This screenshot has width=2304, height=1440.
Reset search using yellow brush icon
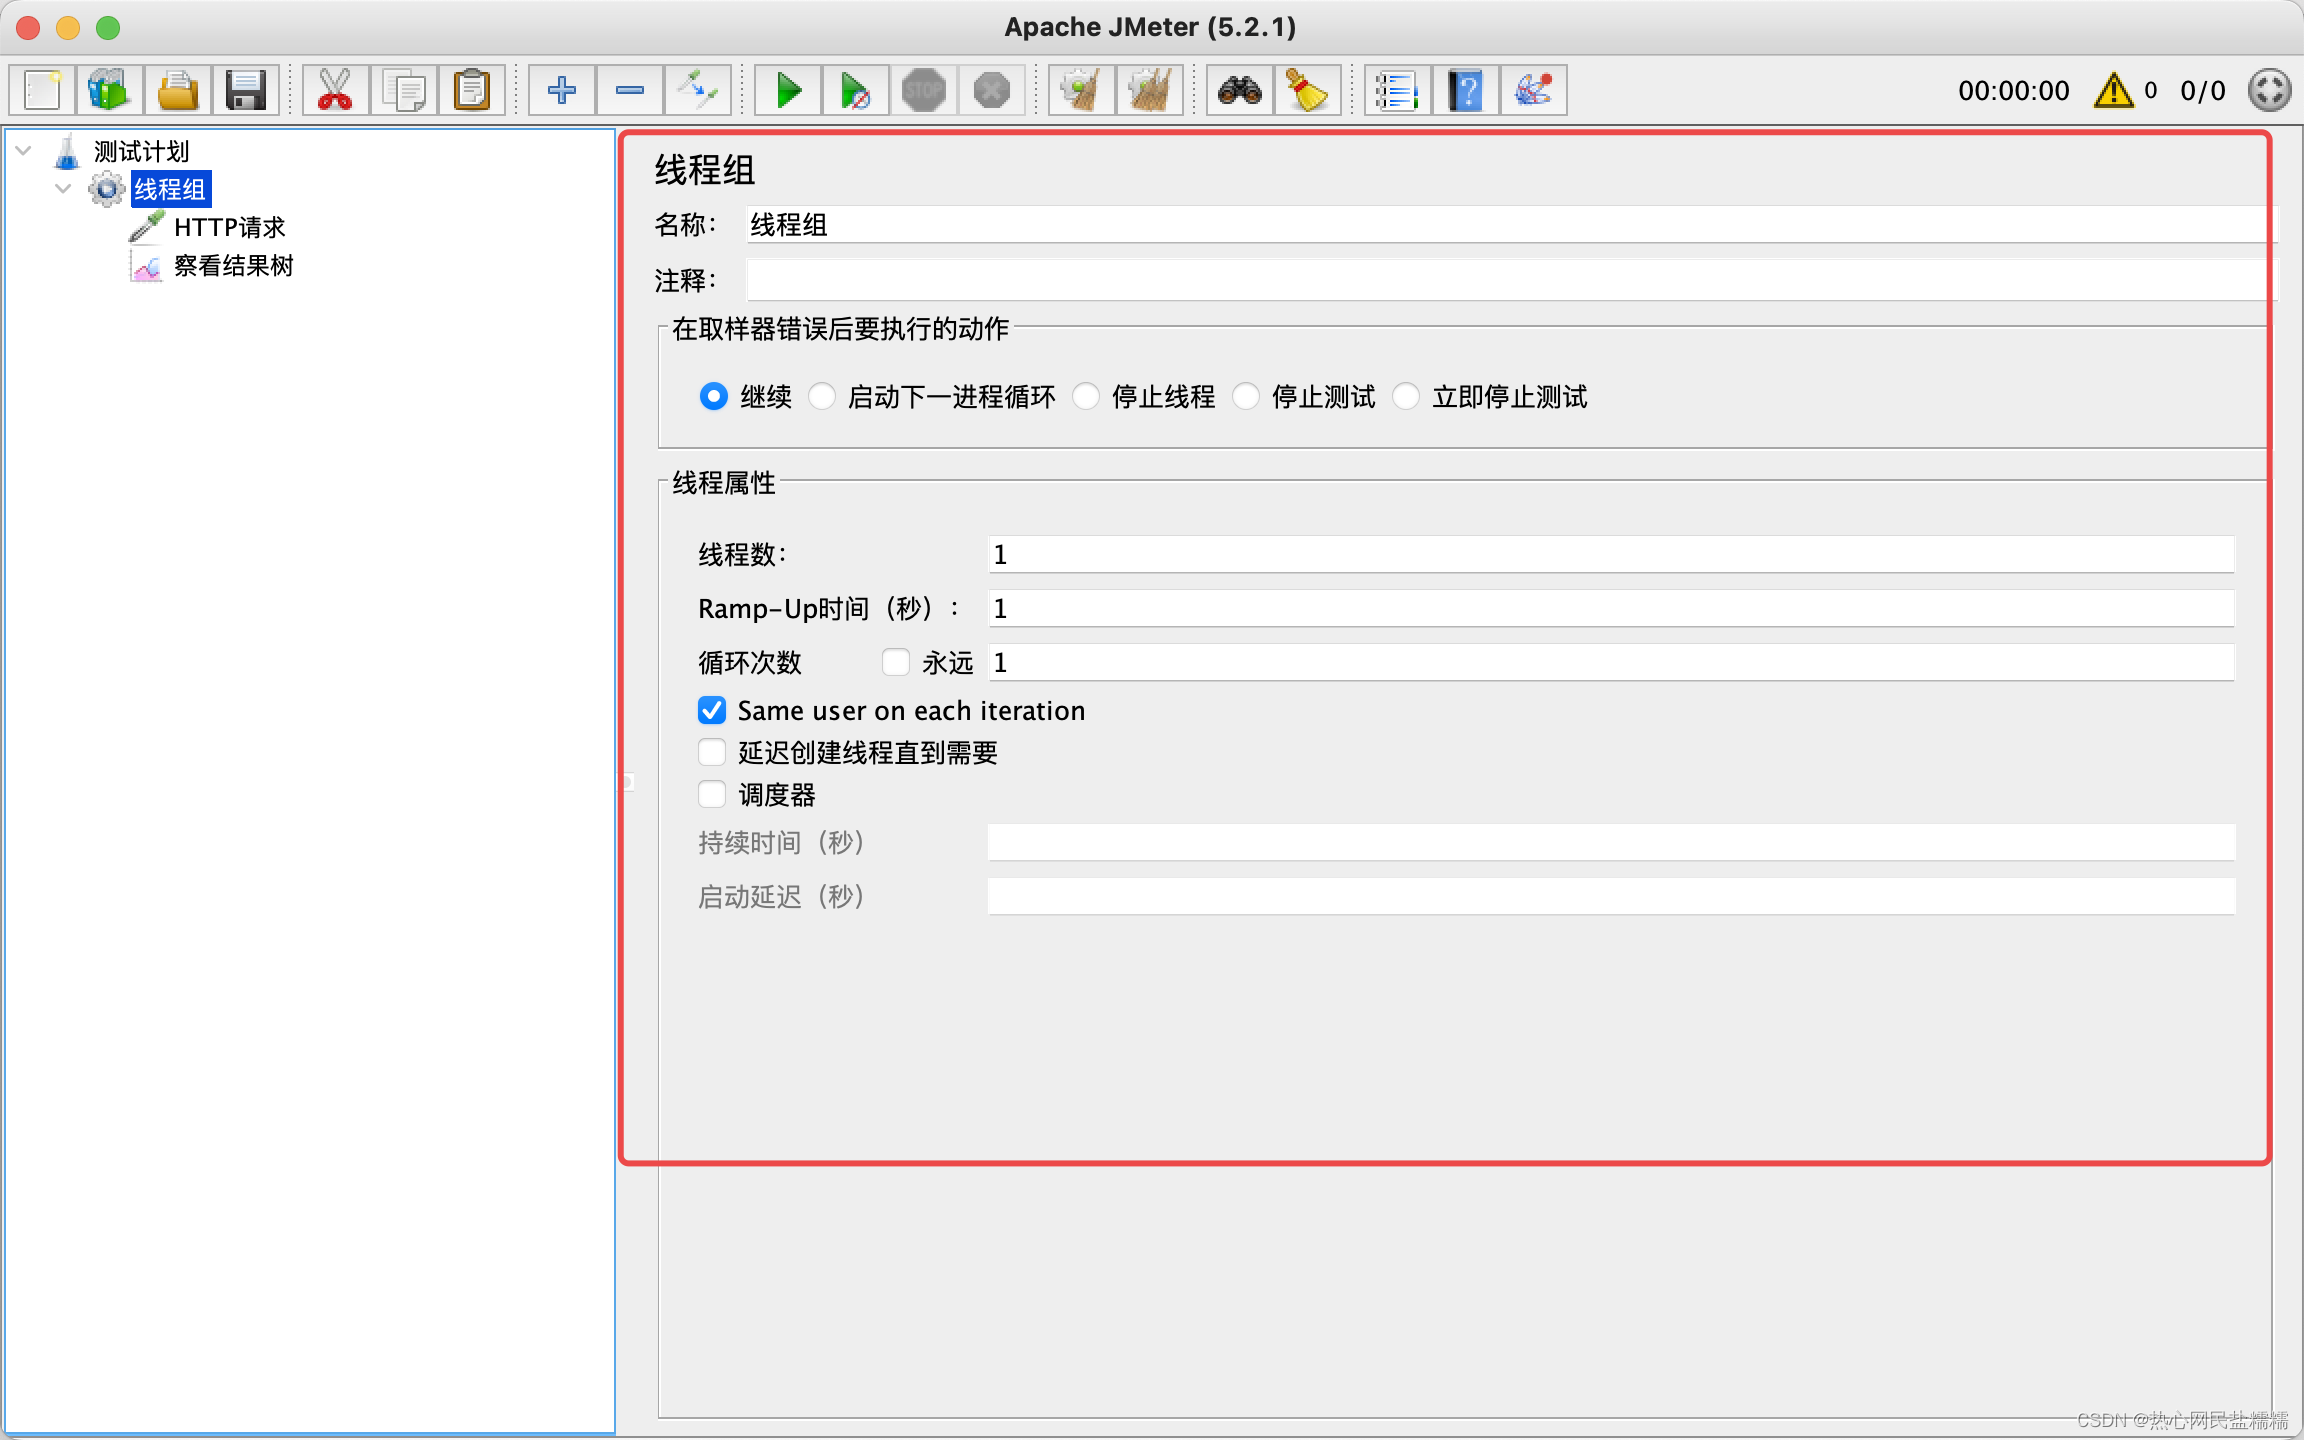point(1308,90)
